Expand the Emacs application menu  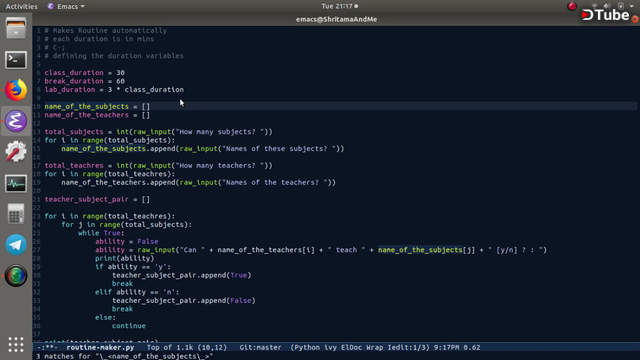click(66, 6)
